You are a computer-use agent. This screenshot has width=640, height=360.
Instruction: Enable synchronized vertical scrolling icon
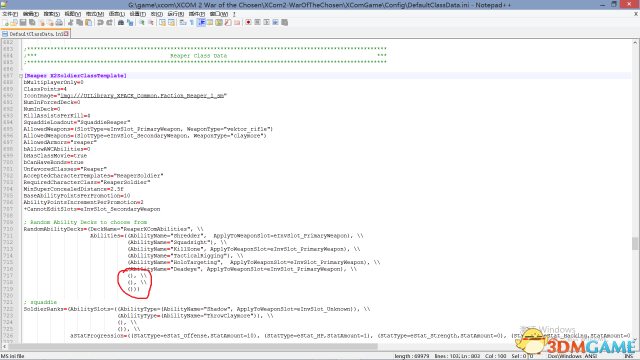point(162,23)
